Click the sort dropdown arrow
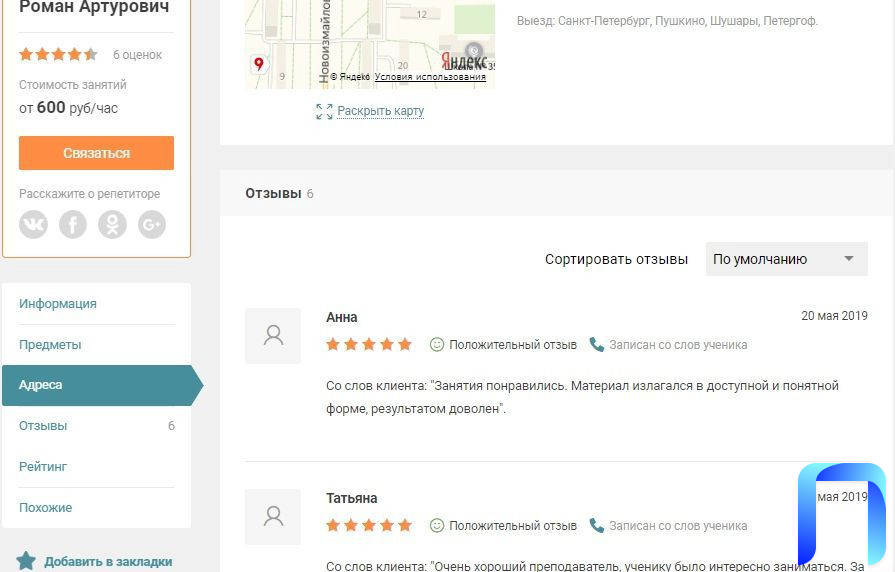The image size is (895, 572). (x=849, y=259)
